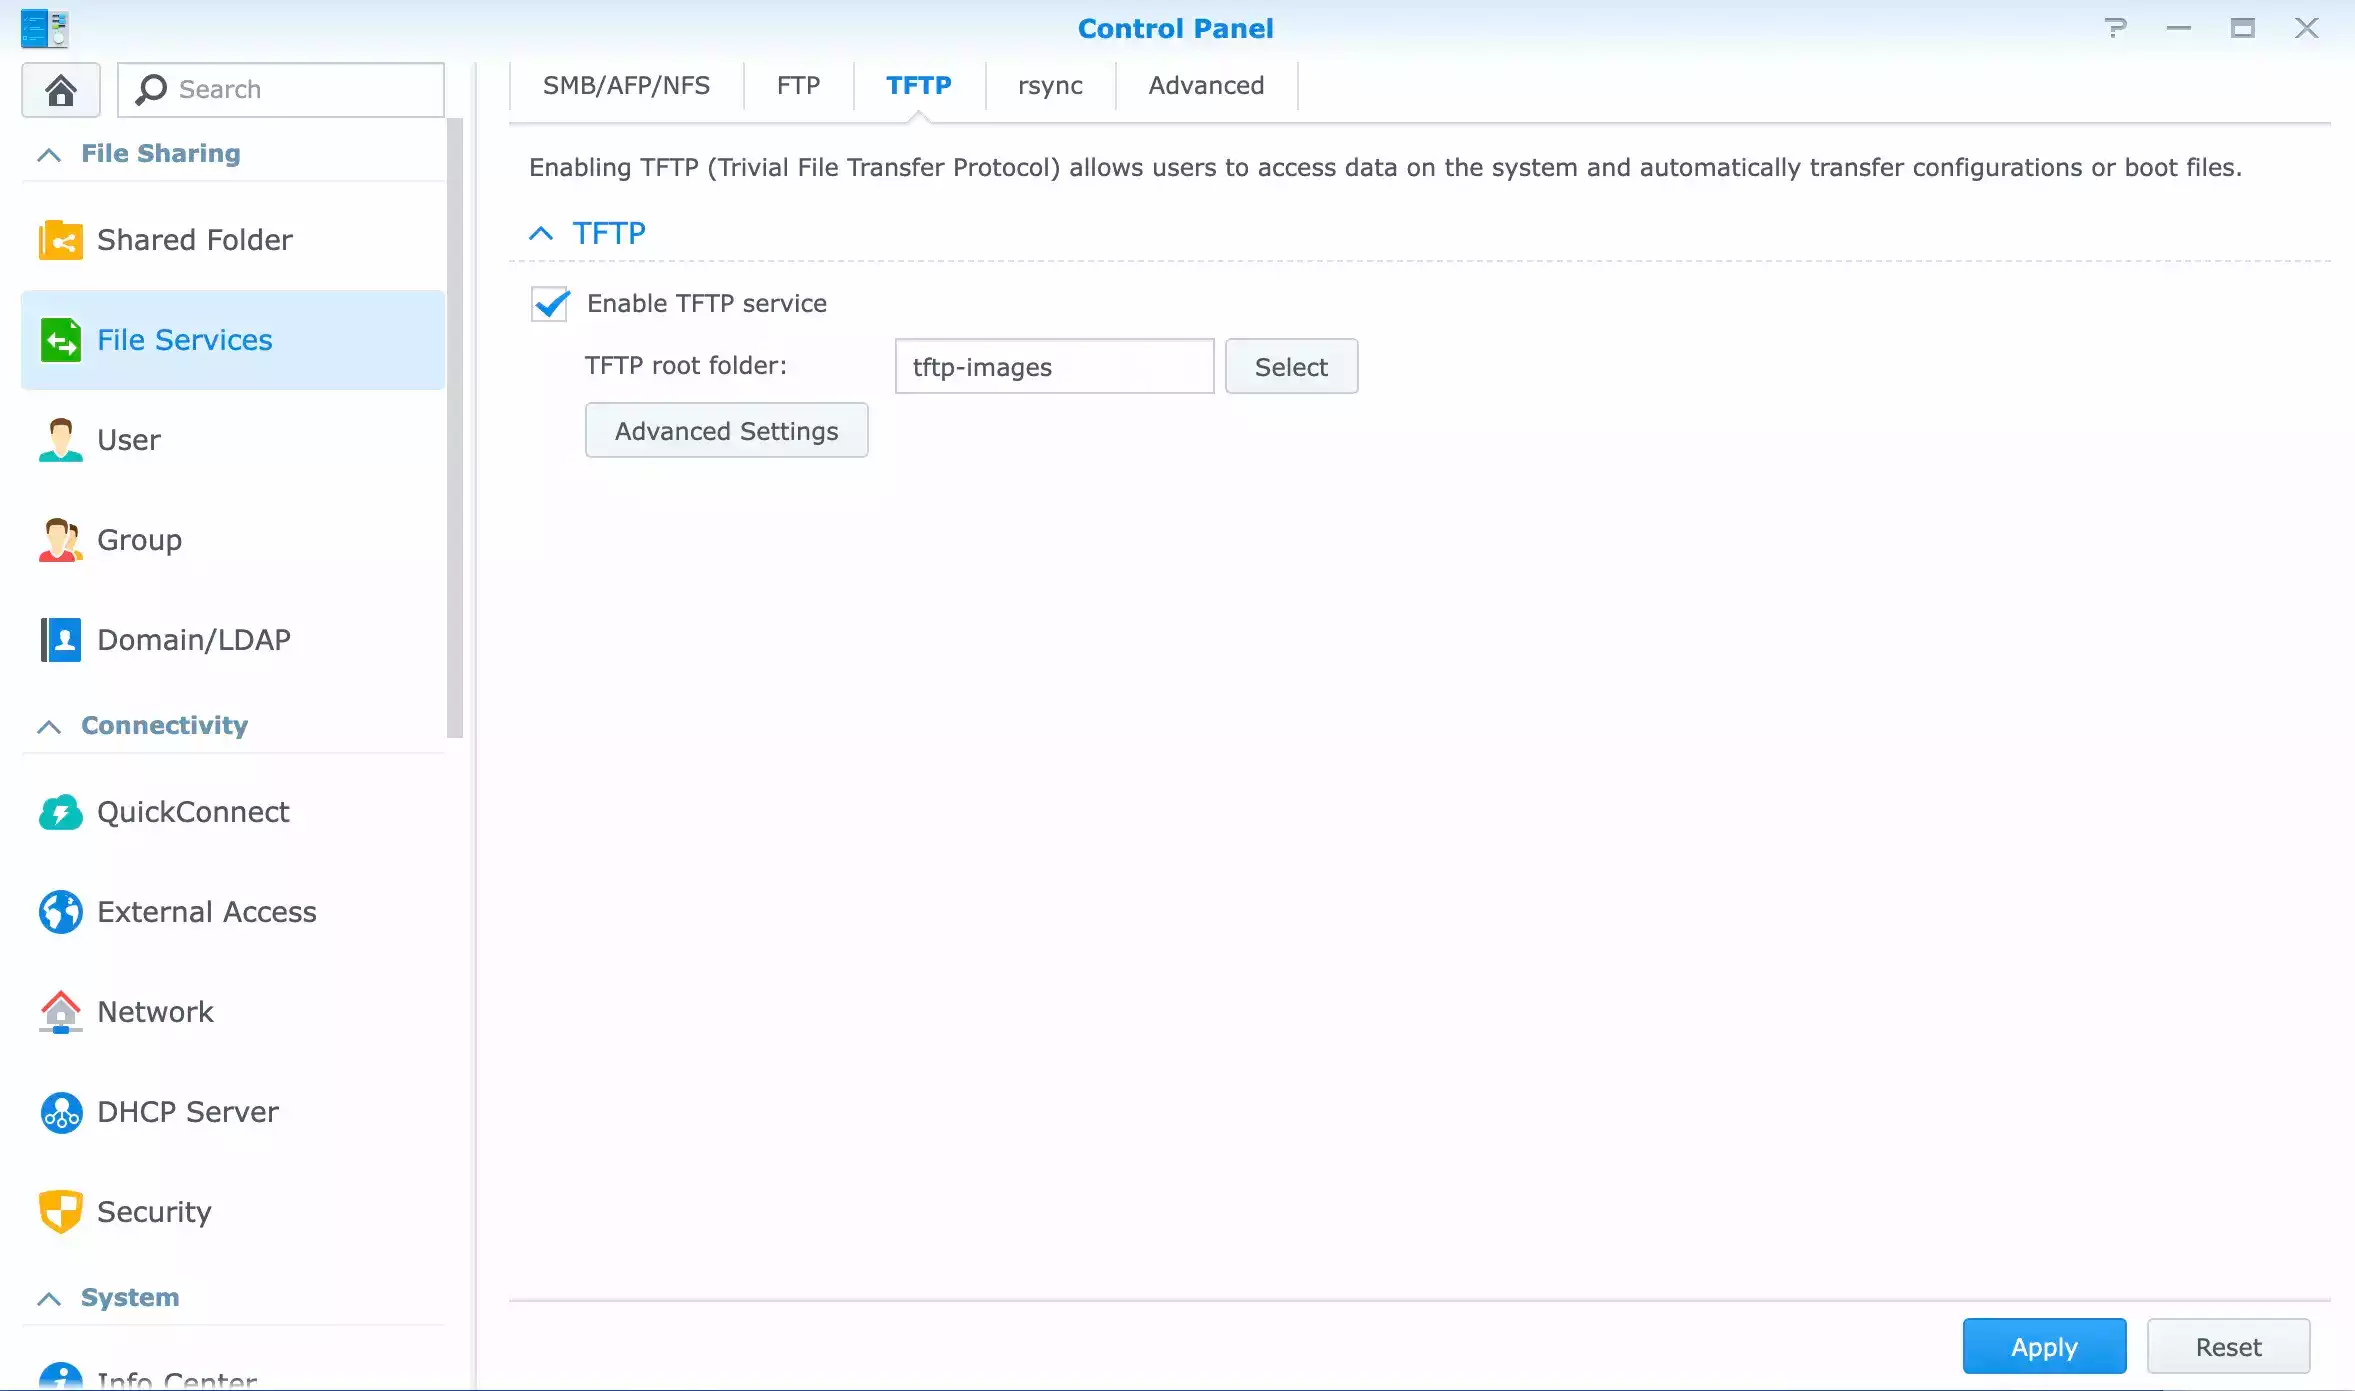Select the Domain/LDAP icon
Image resolution: width=2355 pixels, height=1391 pixels.
(x=60, y=640)
